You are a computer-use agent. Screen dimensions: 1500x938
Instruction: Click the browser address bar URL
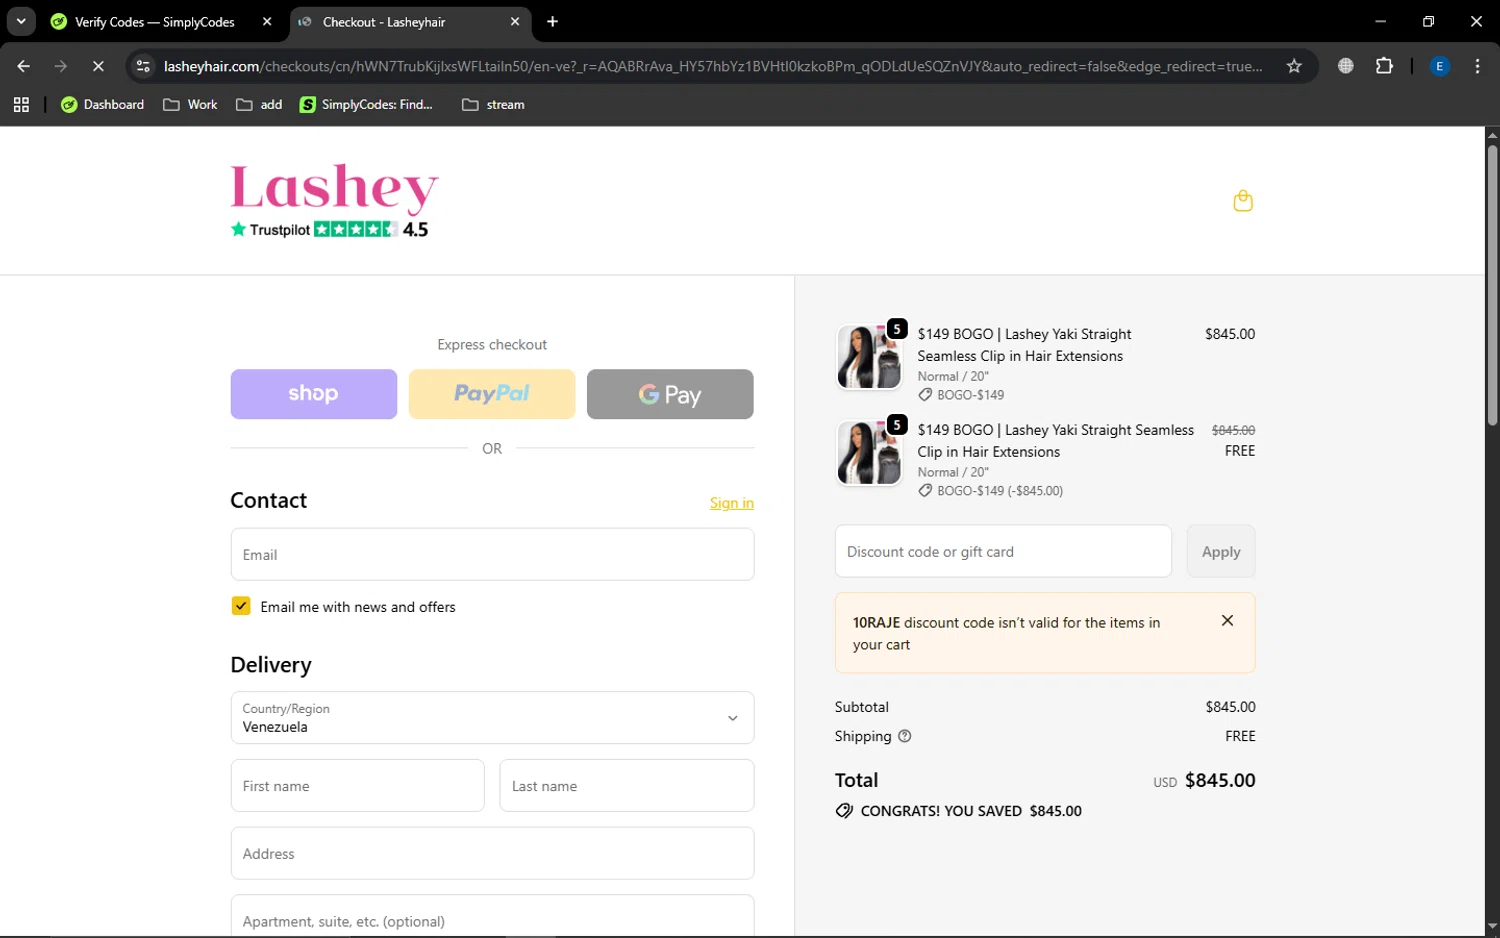[x=712, y=66]
